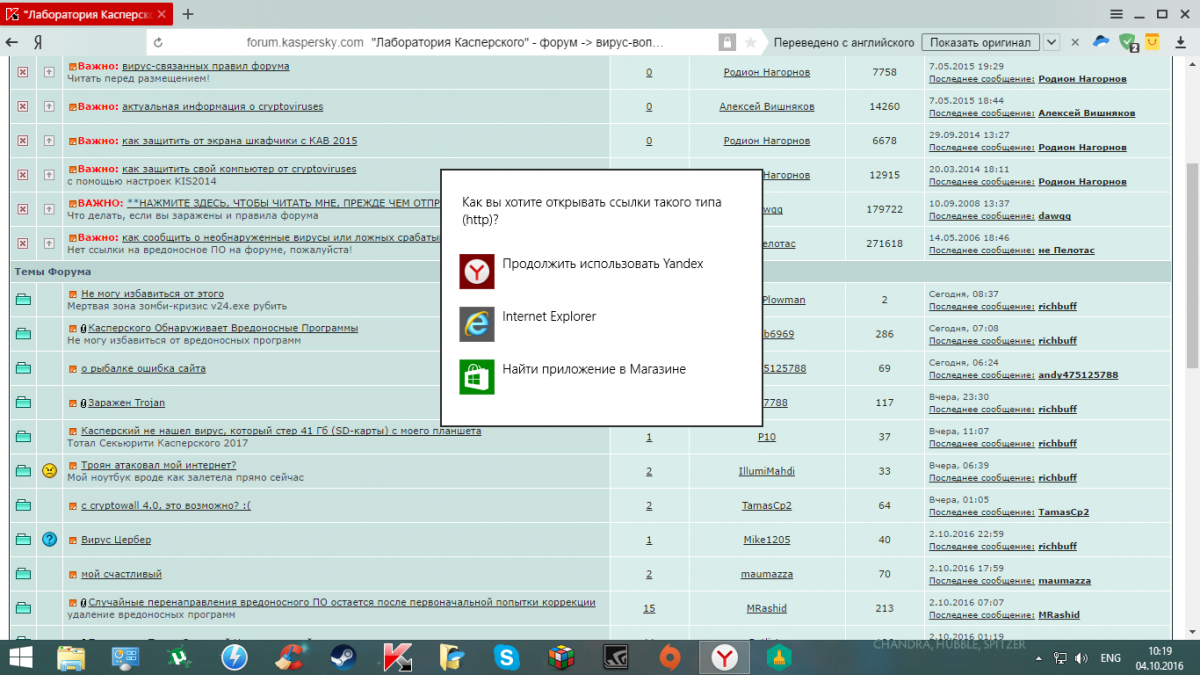
Task: Open the Kaspersky shield extension icon
Action: pyautogui.click(x=1128, y=42)
